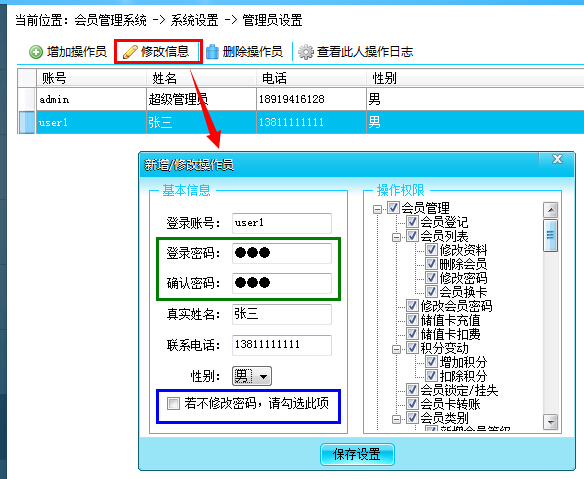Click the 账号 column header

91,78
